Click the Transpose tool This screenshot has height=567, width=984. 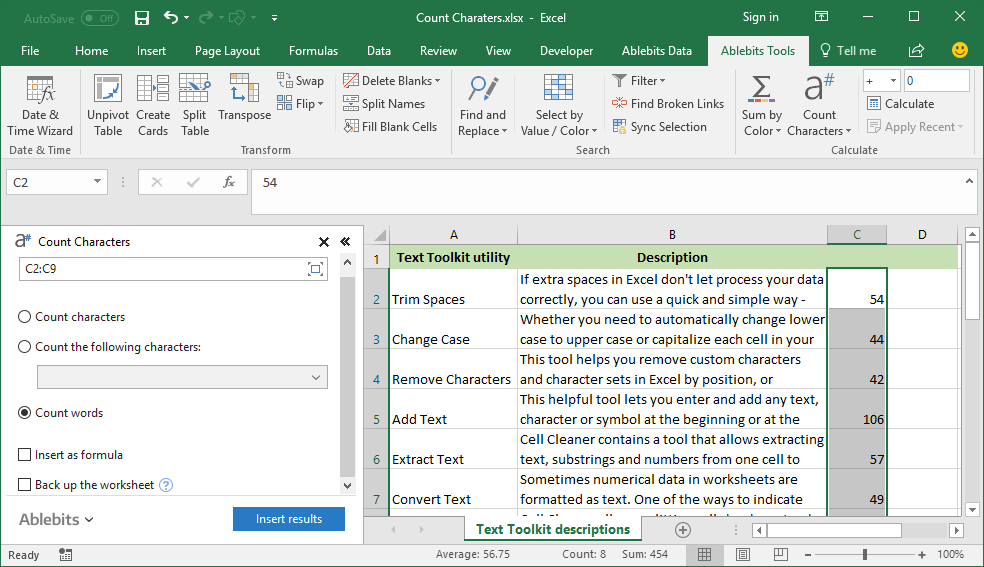tap(244, 98)
